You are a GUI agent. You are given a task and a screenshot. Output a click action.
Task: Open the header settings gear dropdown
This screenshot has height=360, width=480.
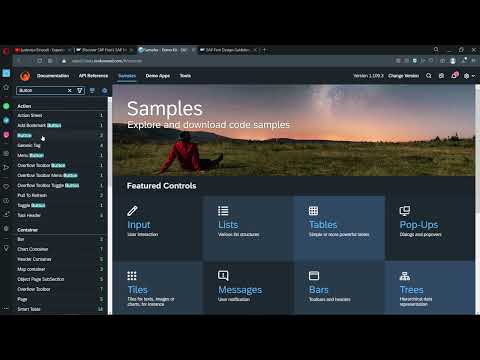(x=469, y=76)
